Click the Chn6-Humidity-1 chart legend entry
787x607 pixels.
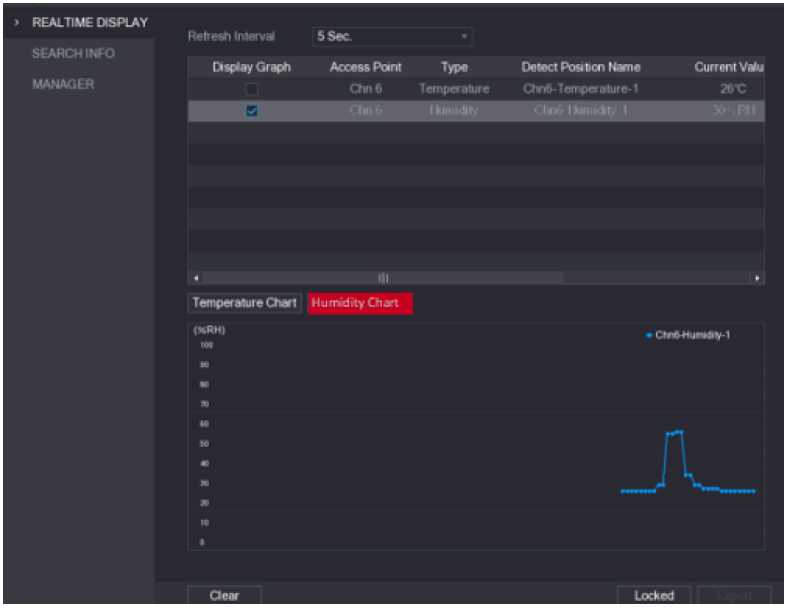pyautogui.click(x=688, y=335)
